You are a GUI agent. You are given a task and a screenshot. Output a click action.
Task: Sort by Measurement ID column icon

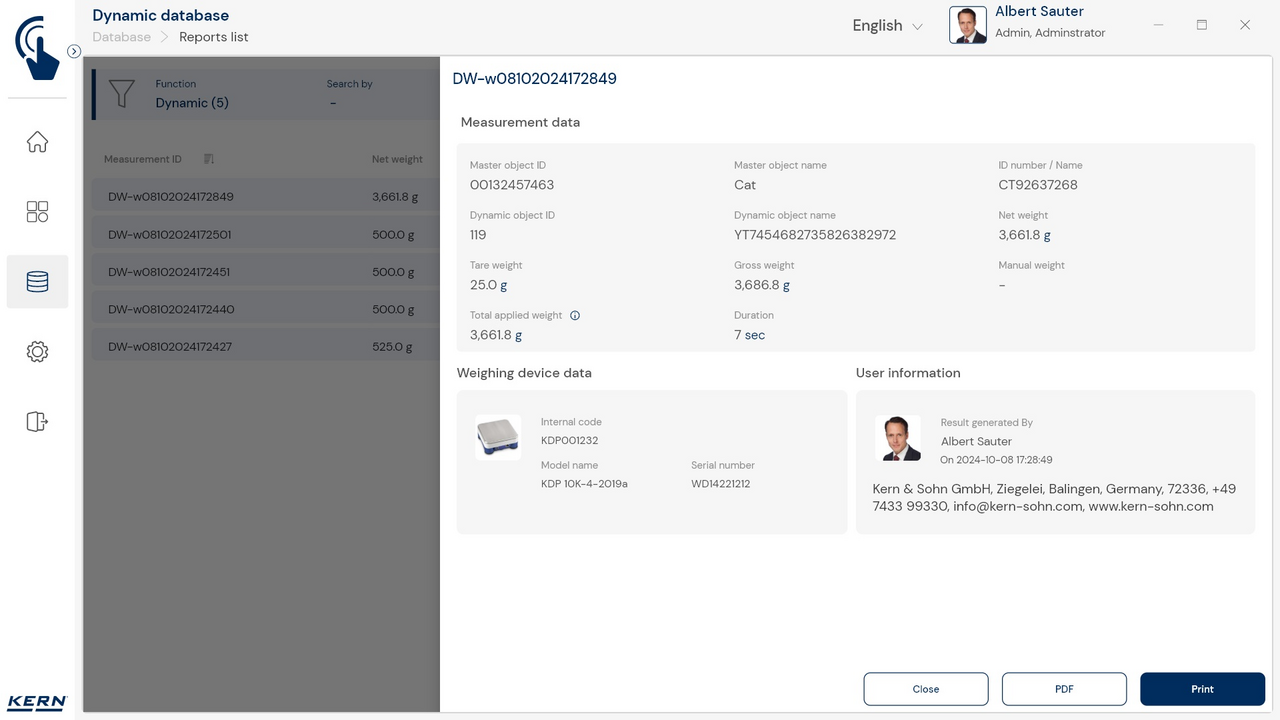click(x=209, y=159)
